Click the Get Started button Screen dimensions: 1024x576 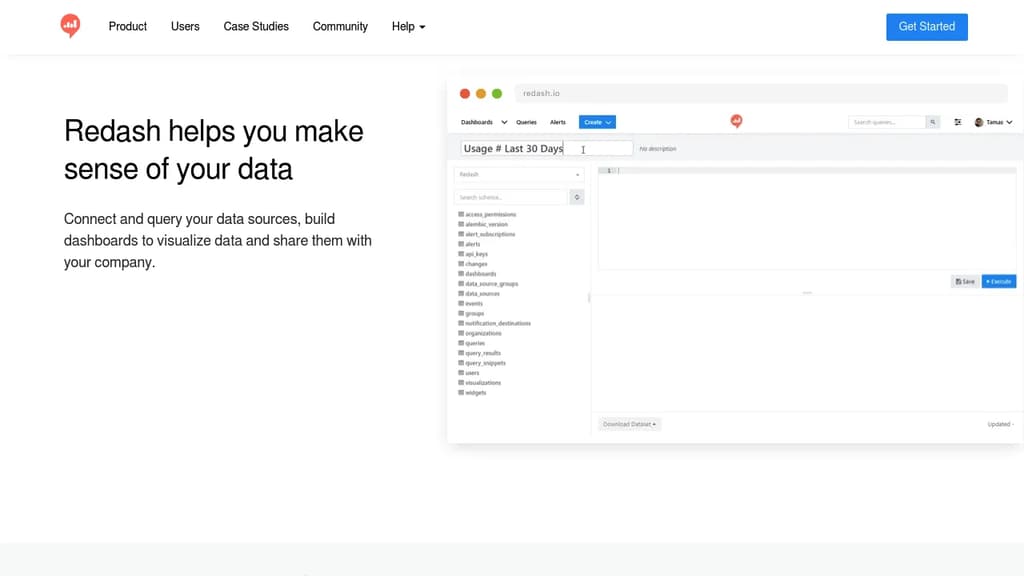[x=926, y=27]
